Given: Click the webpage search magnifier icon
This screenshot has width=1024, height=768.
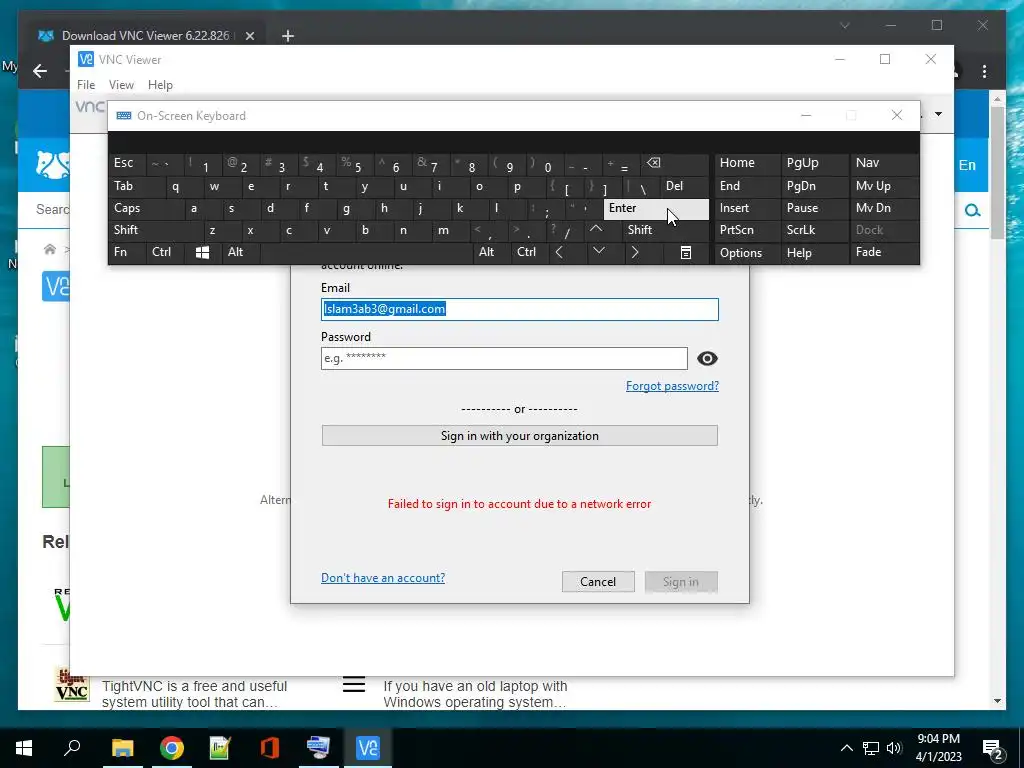Looking at the screenshot, I should (972, 210).
